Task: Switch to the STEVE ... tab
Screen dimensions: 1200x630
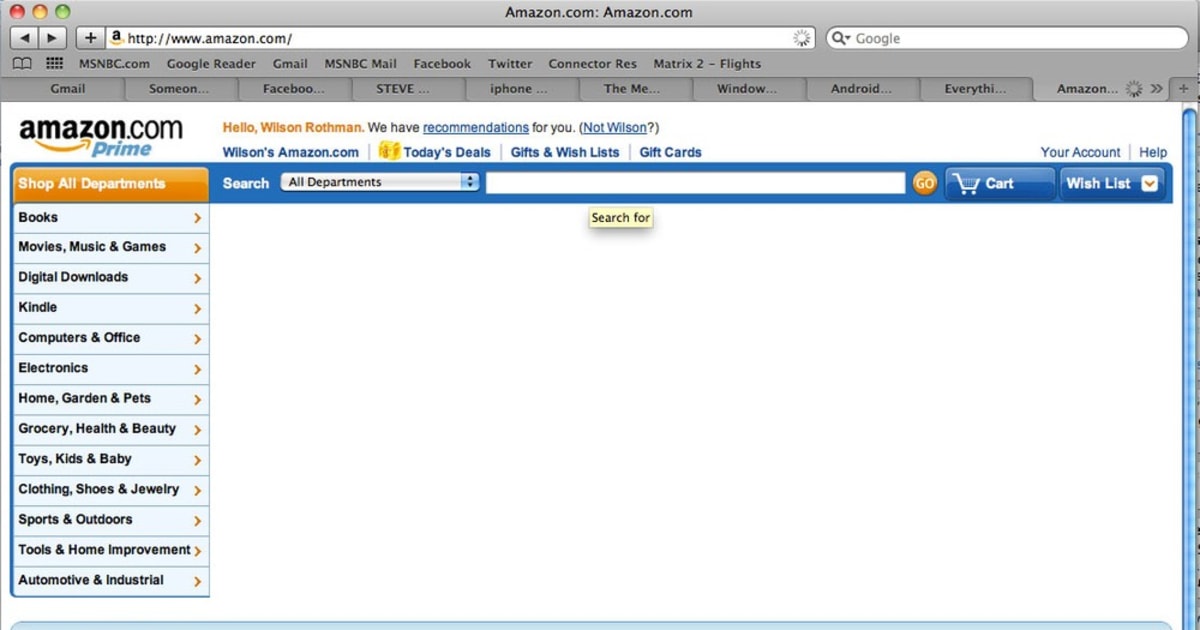Action: tap(408, 88)
